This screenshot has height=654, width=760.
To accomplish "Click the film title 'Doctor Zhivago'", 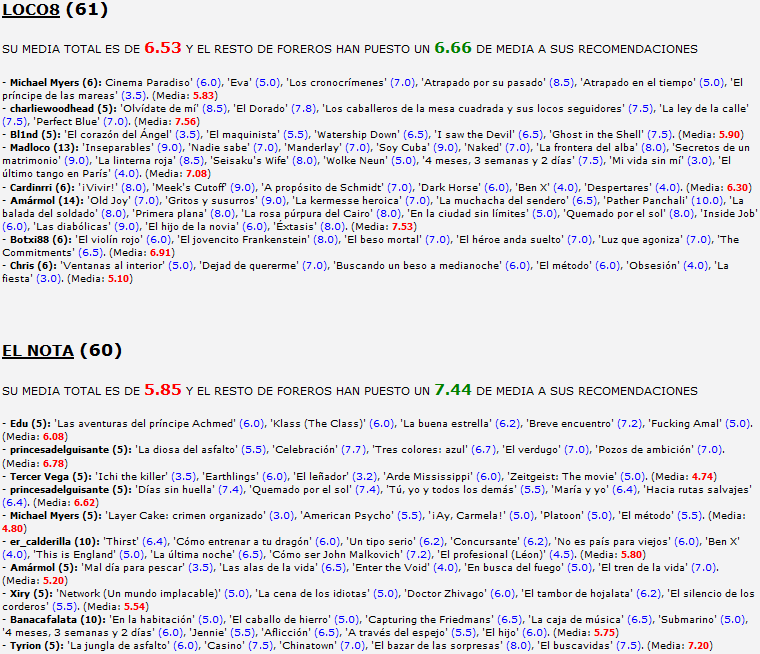I will tap(445, 594).
